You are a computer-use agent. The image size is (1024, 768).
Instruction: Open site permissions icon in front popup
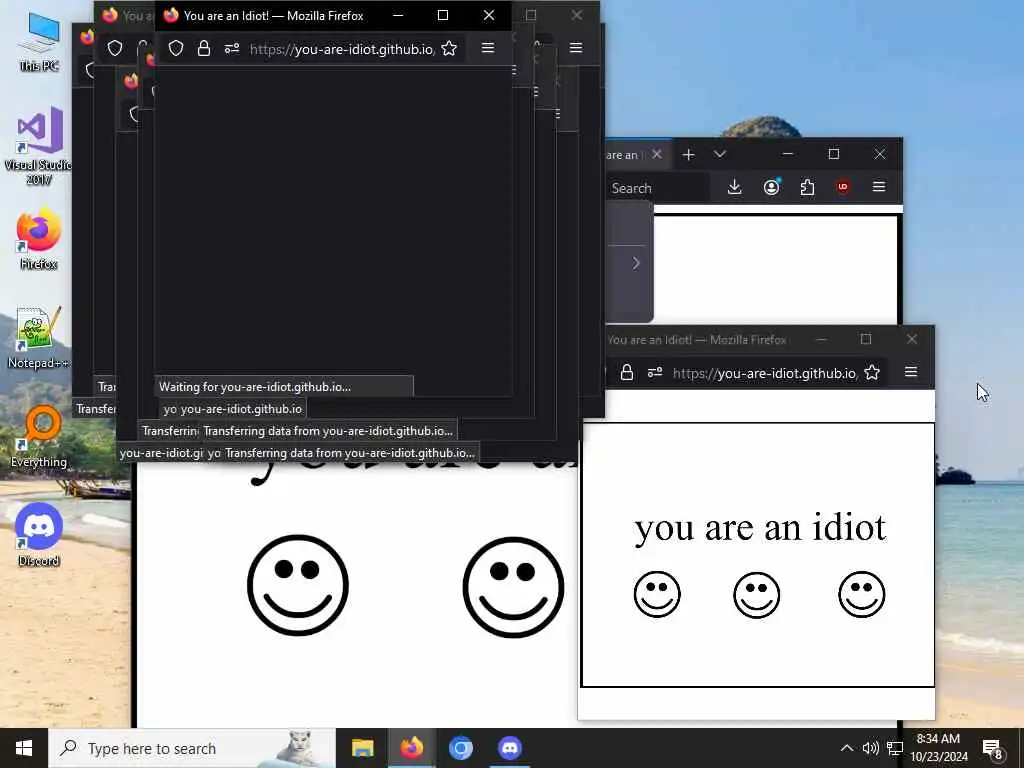[232, 48]
